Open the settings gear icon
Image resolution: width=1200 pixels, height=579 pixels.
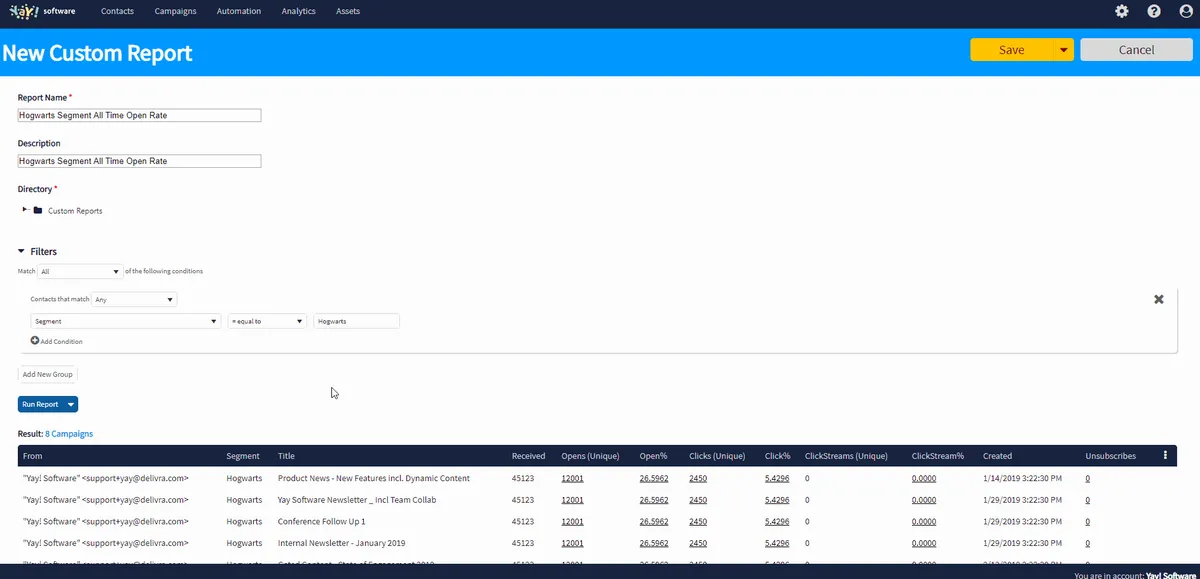coord(1122,11)
